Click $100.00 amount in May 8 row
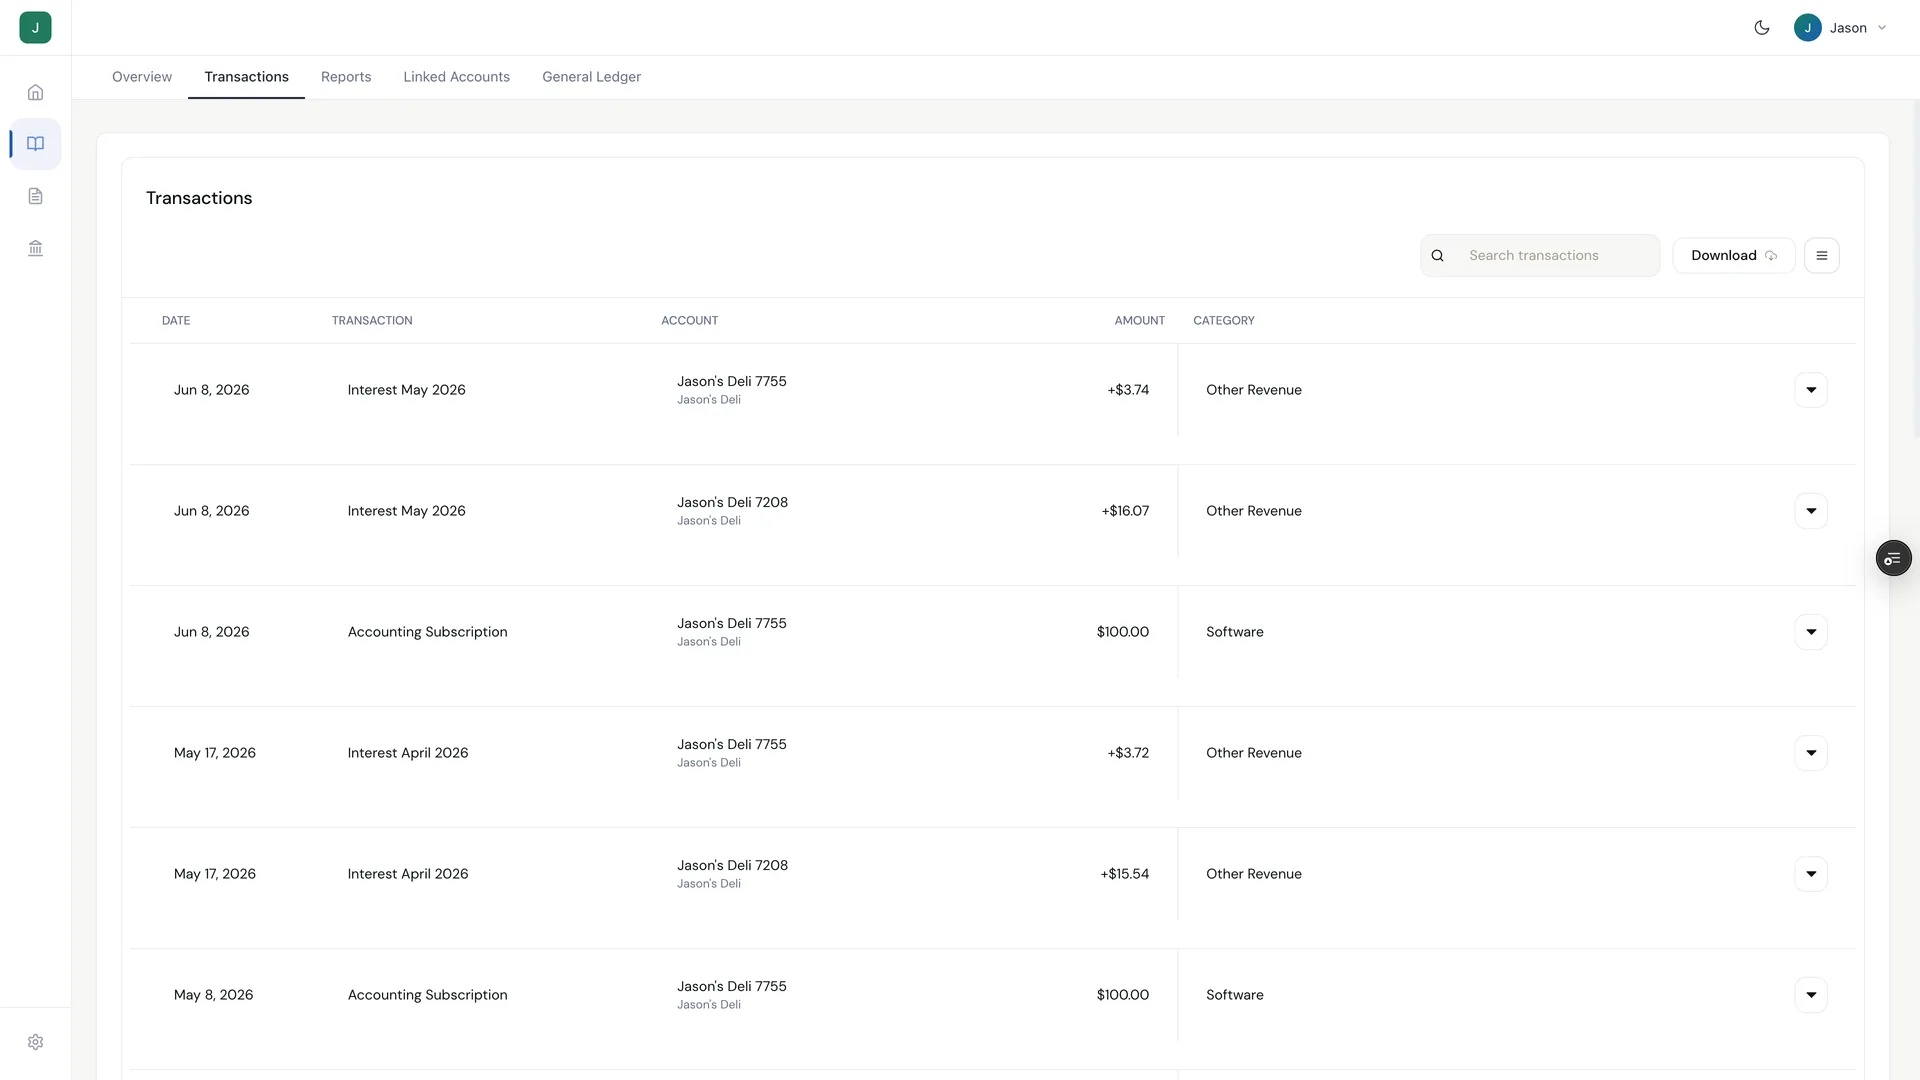The height and width of the screenshot is (1080, 1920). (1122, 995)
